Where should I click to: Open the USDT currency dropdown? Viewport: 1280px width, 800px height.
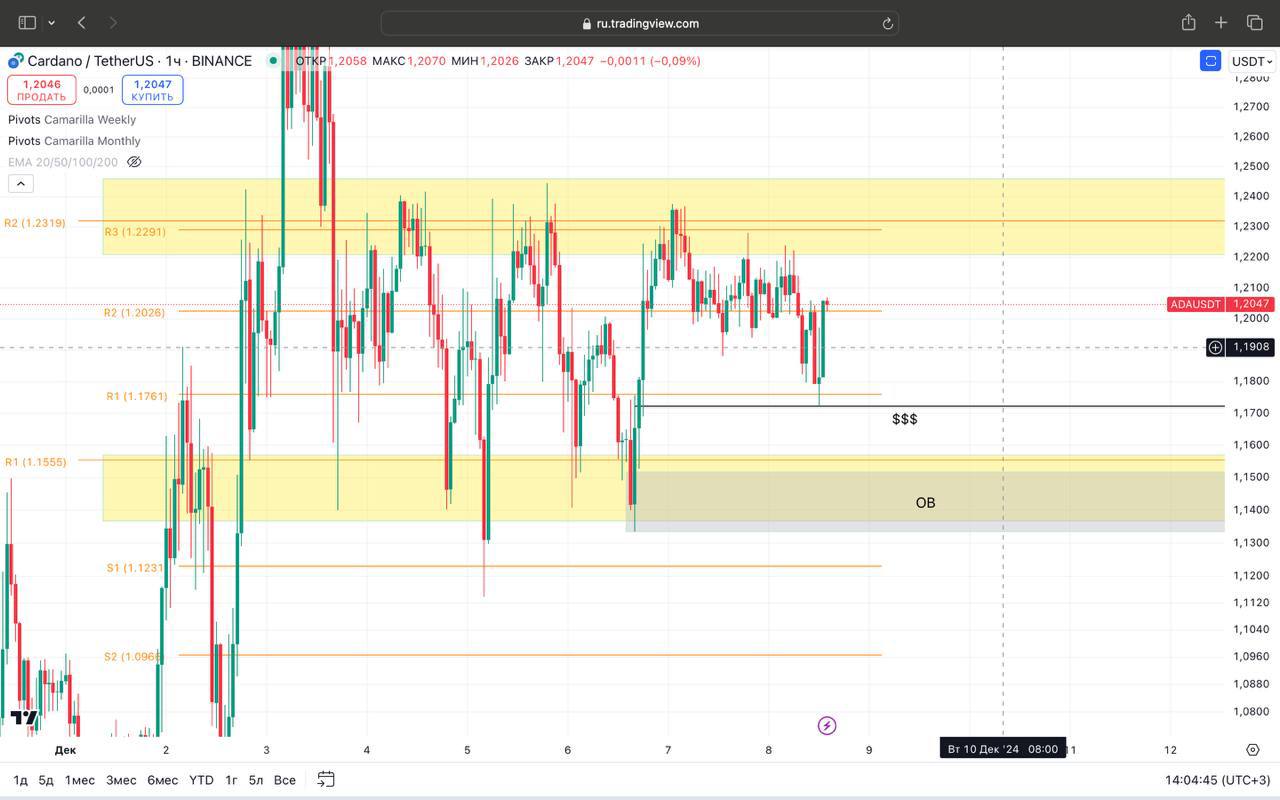[x=1252, y=61]
